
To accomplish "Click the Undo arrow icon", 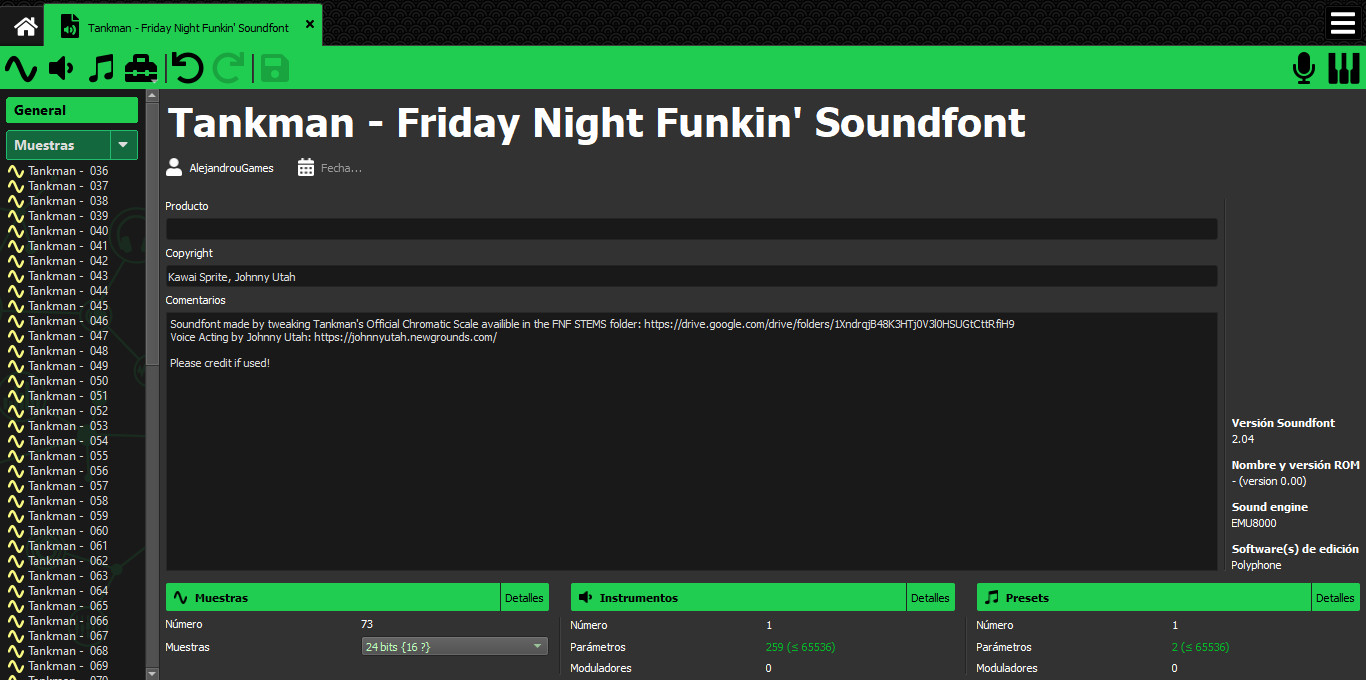I will (186, 68).
